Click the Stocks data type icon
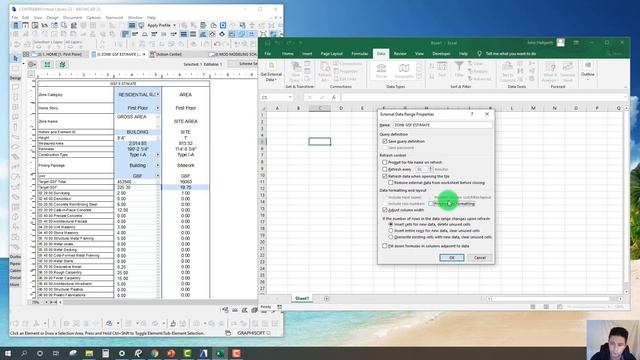The width and height of the screenshot is (640, 360). pyautogui.click(x=381, y=70)
